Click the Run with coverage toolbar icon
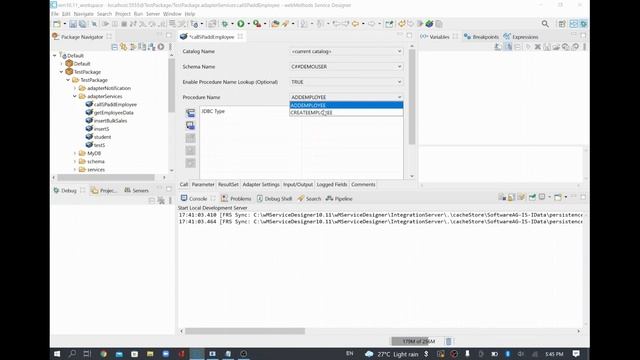The height and width of the screenshot is (360, 640). coord(257,24)
